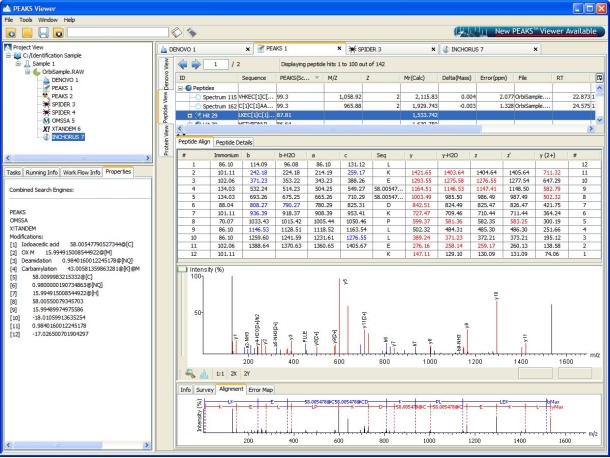This screenshot has height=458, width=610.
Task: Select SPIDER 3 in project tree
Action: (63, 104)
